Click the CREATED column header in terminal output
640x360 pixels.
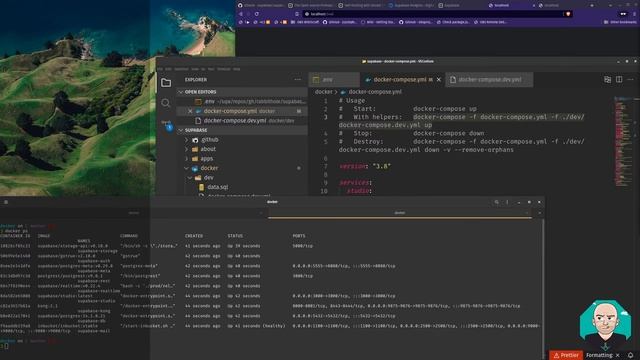tap(194, 236)
